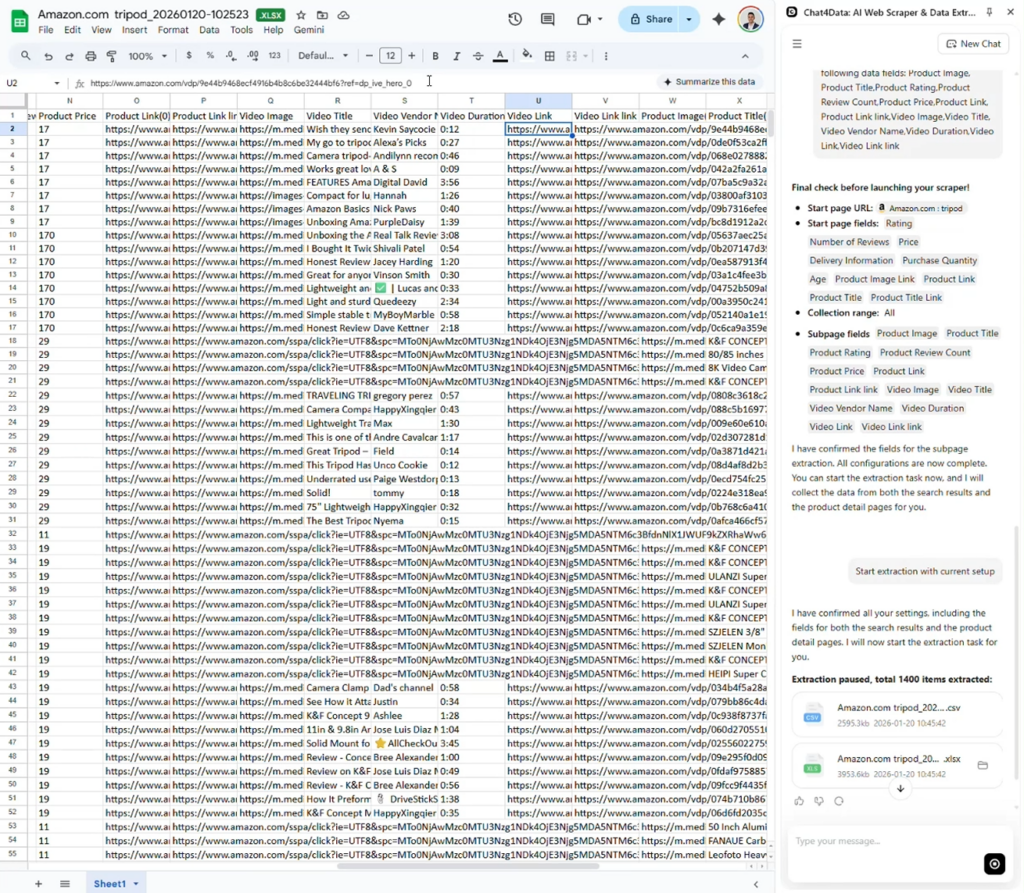Pin the Chat4Data side panel
The image size is (1024, 893).
coord(989,12)
